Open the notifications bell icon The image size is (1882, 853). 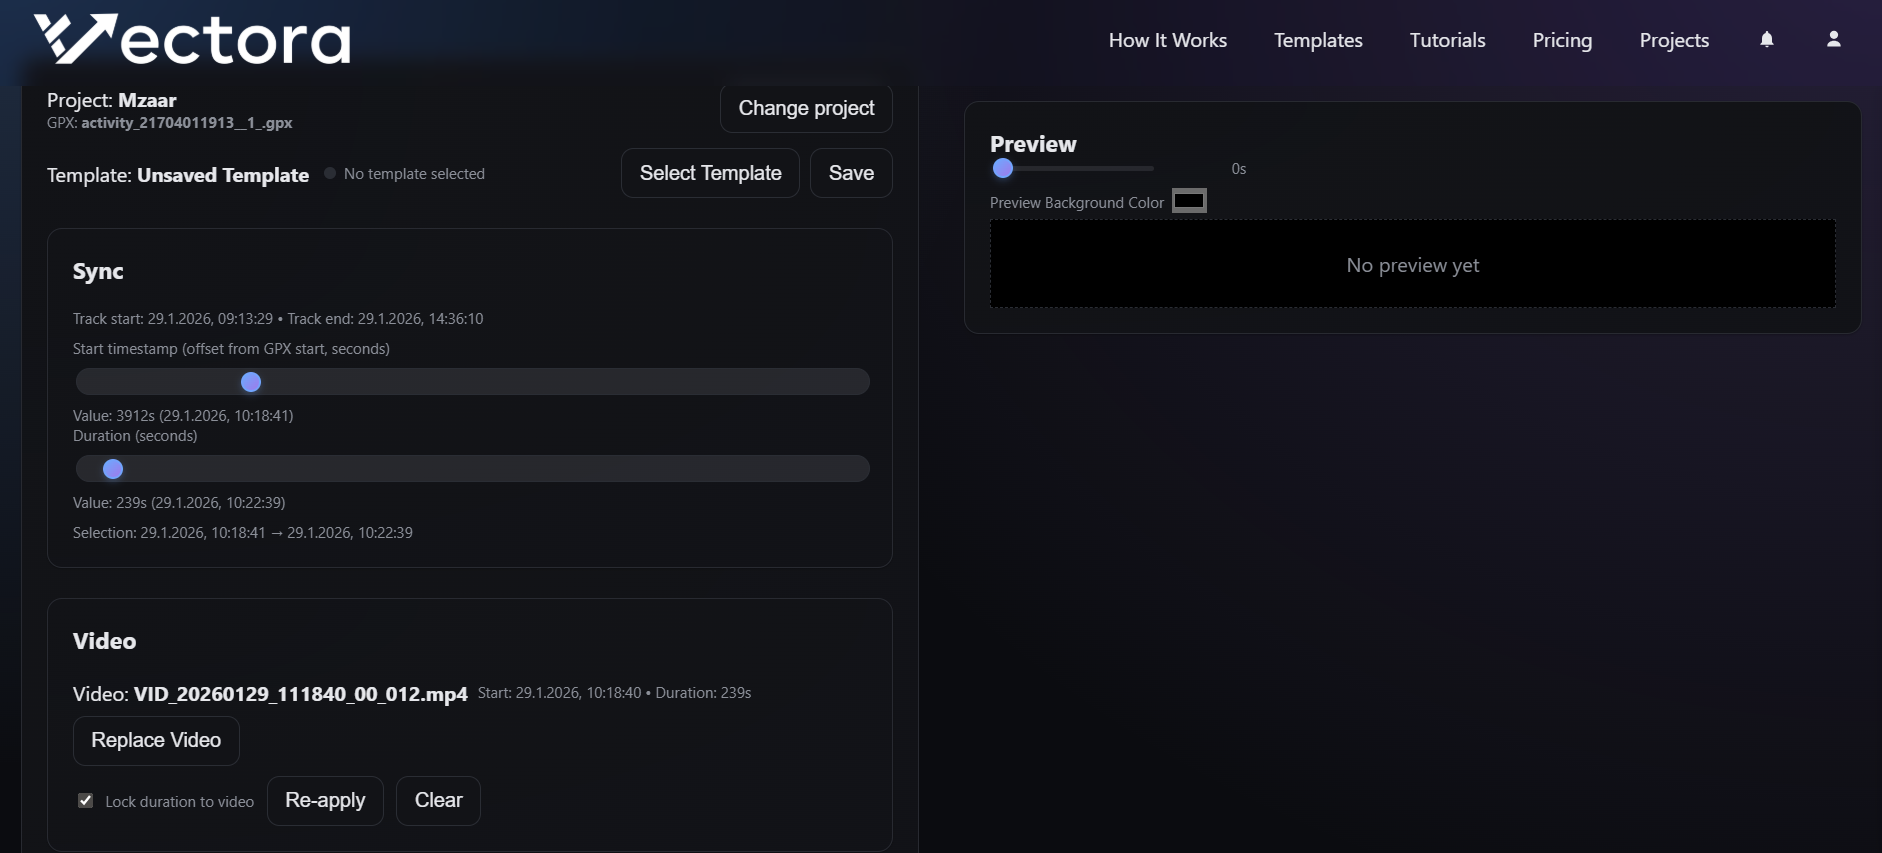click(x=1767, y=39)
